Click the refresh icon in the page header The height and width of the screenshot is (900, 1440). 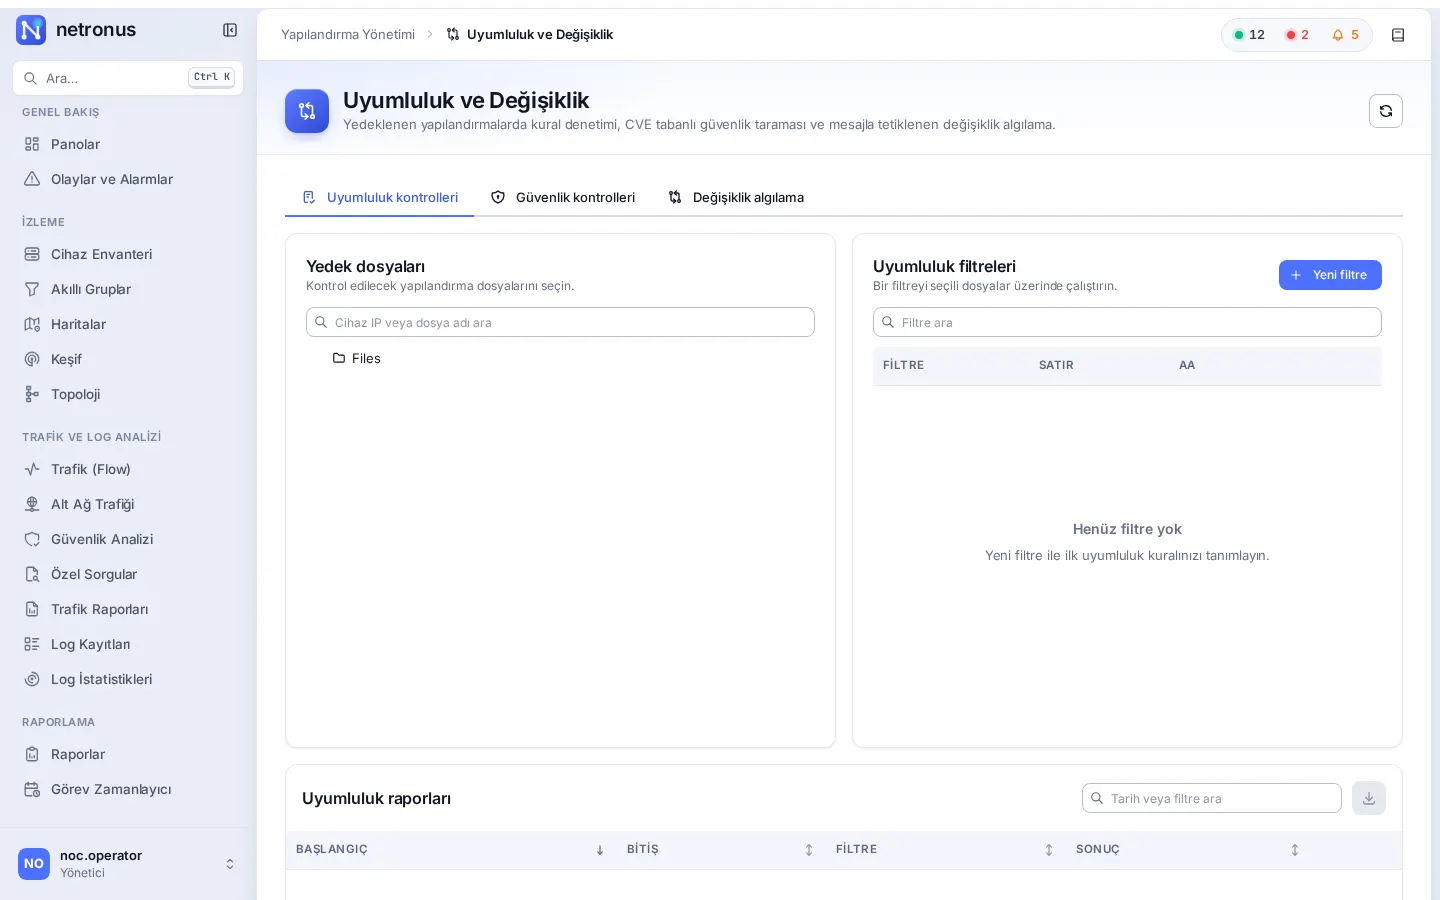[1385, 111]
